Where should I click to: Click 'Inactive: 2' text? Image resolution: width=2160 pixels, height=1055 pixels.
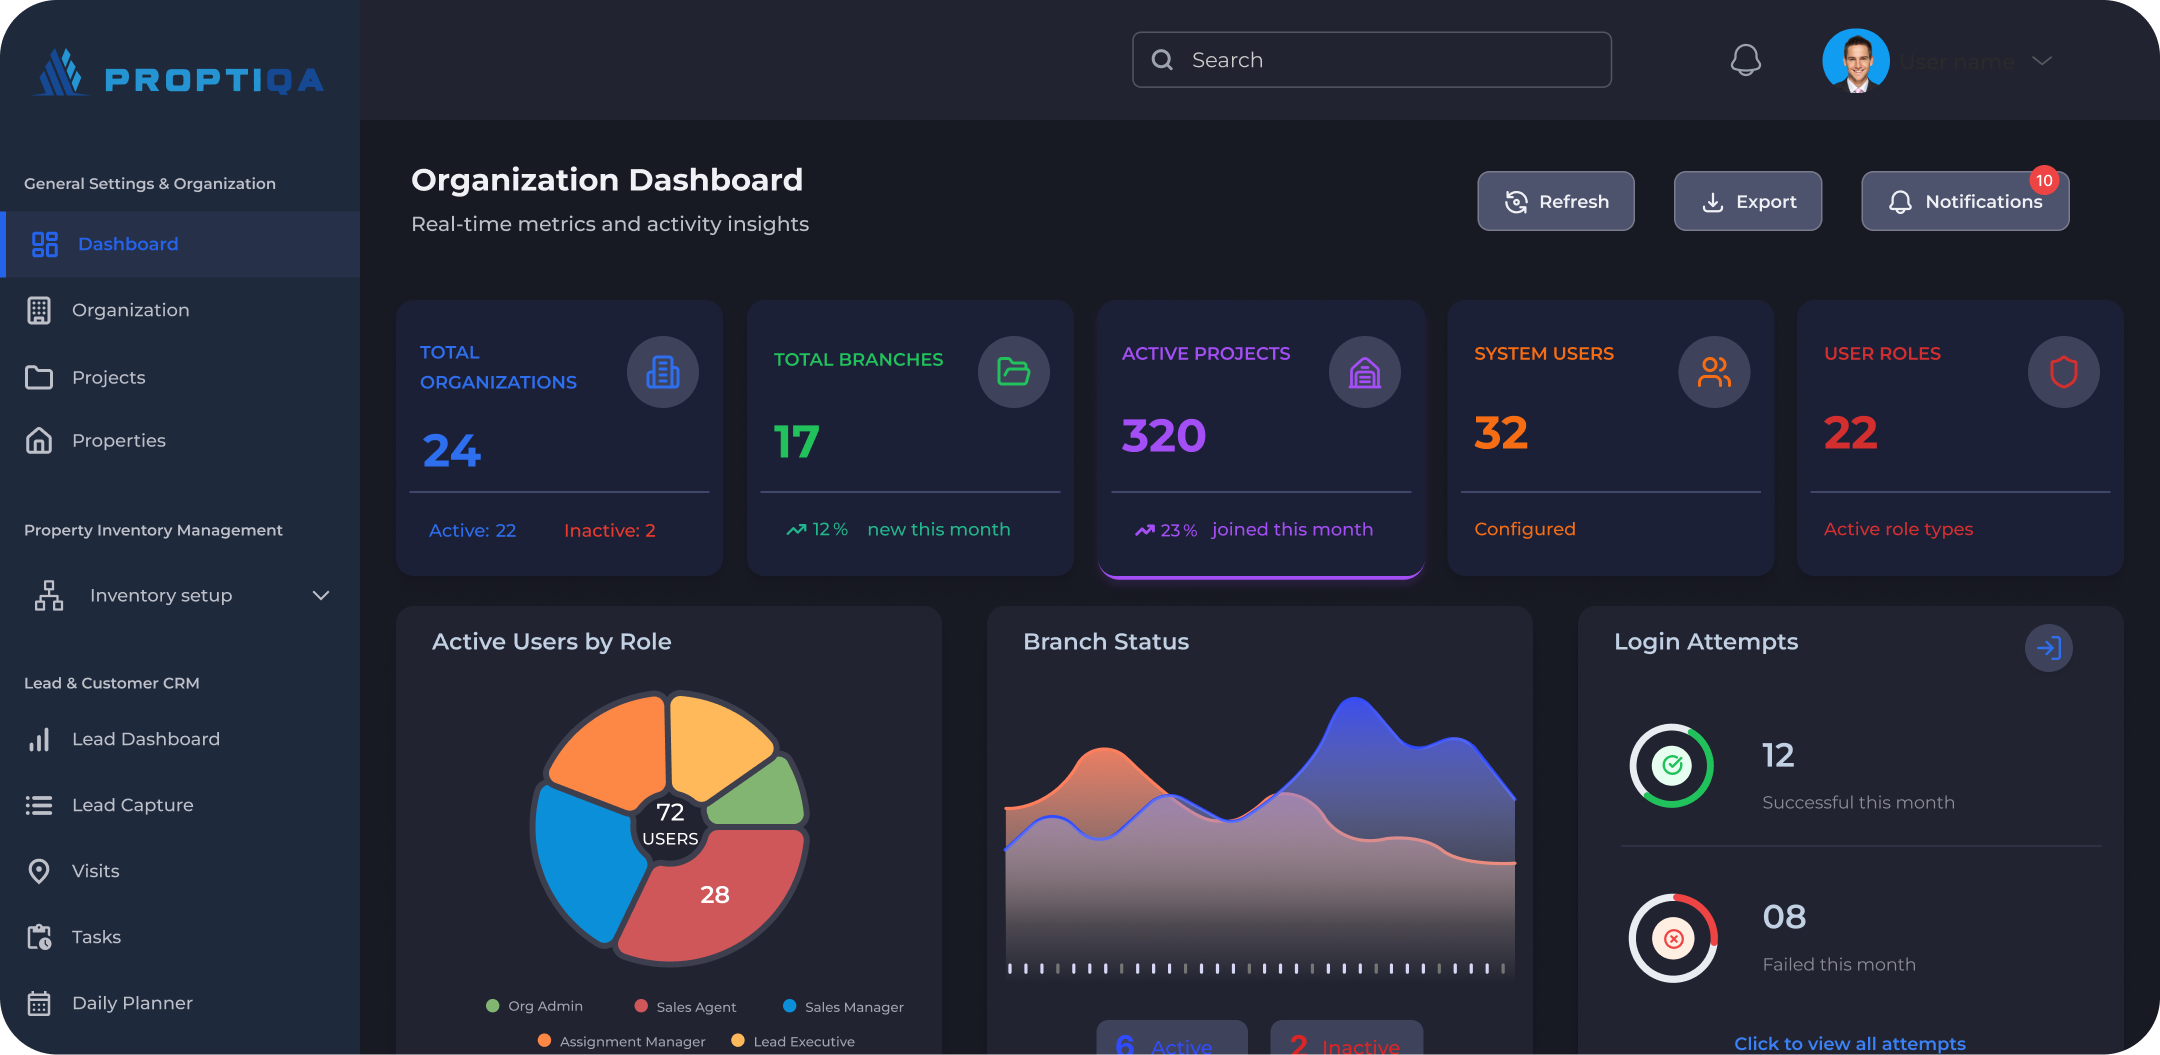610,530
